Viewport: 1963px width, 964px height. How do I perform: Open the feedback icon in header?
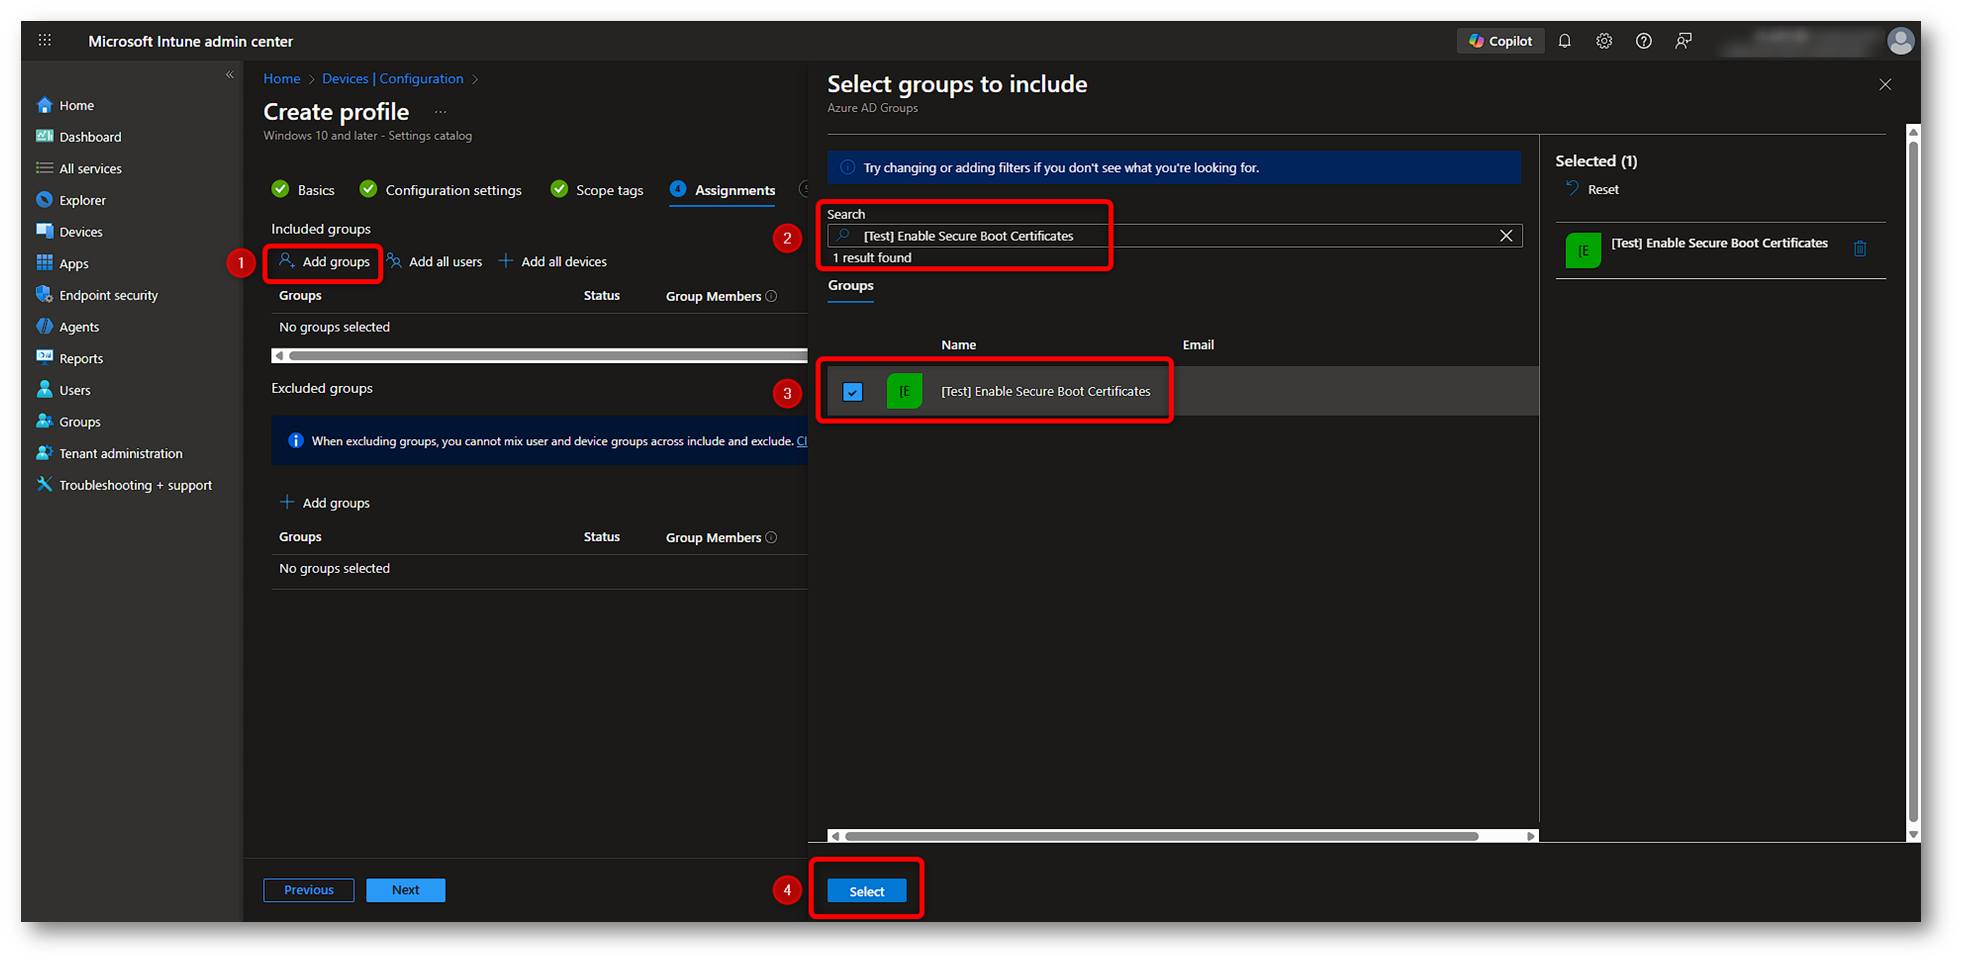coord(1684,41)
